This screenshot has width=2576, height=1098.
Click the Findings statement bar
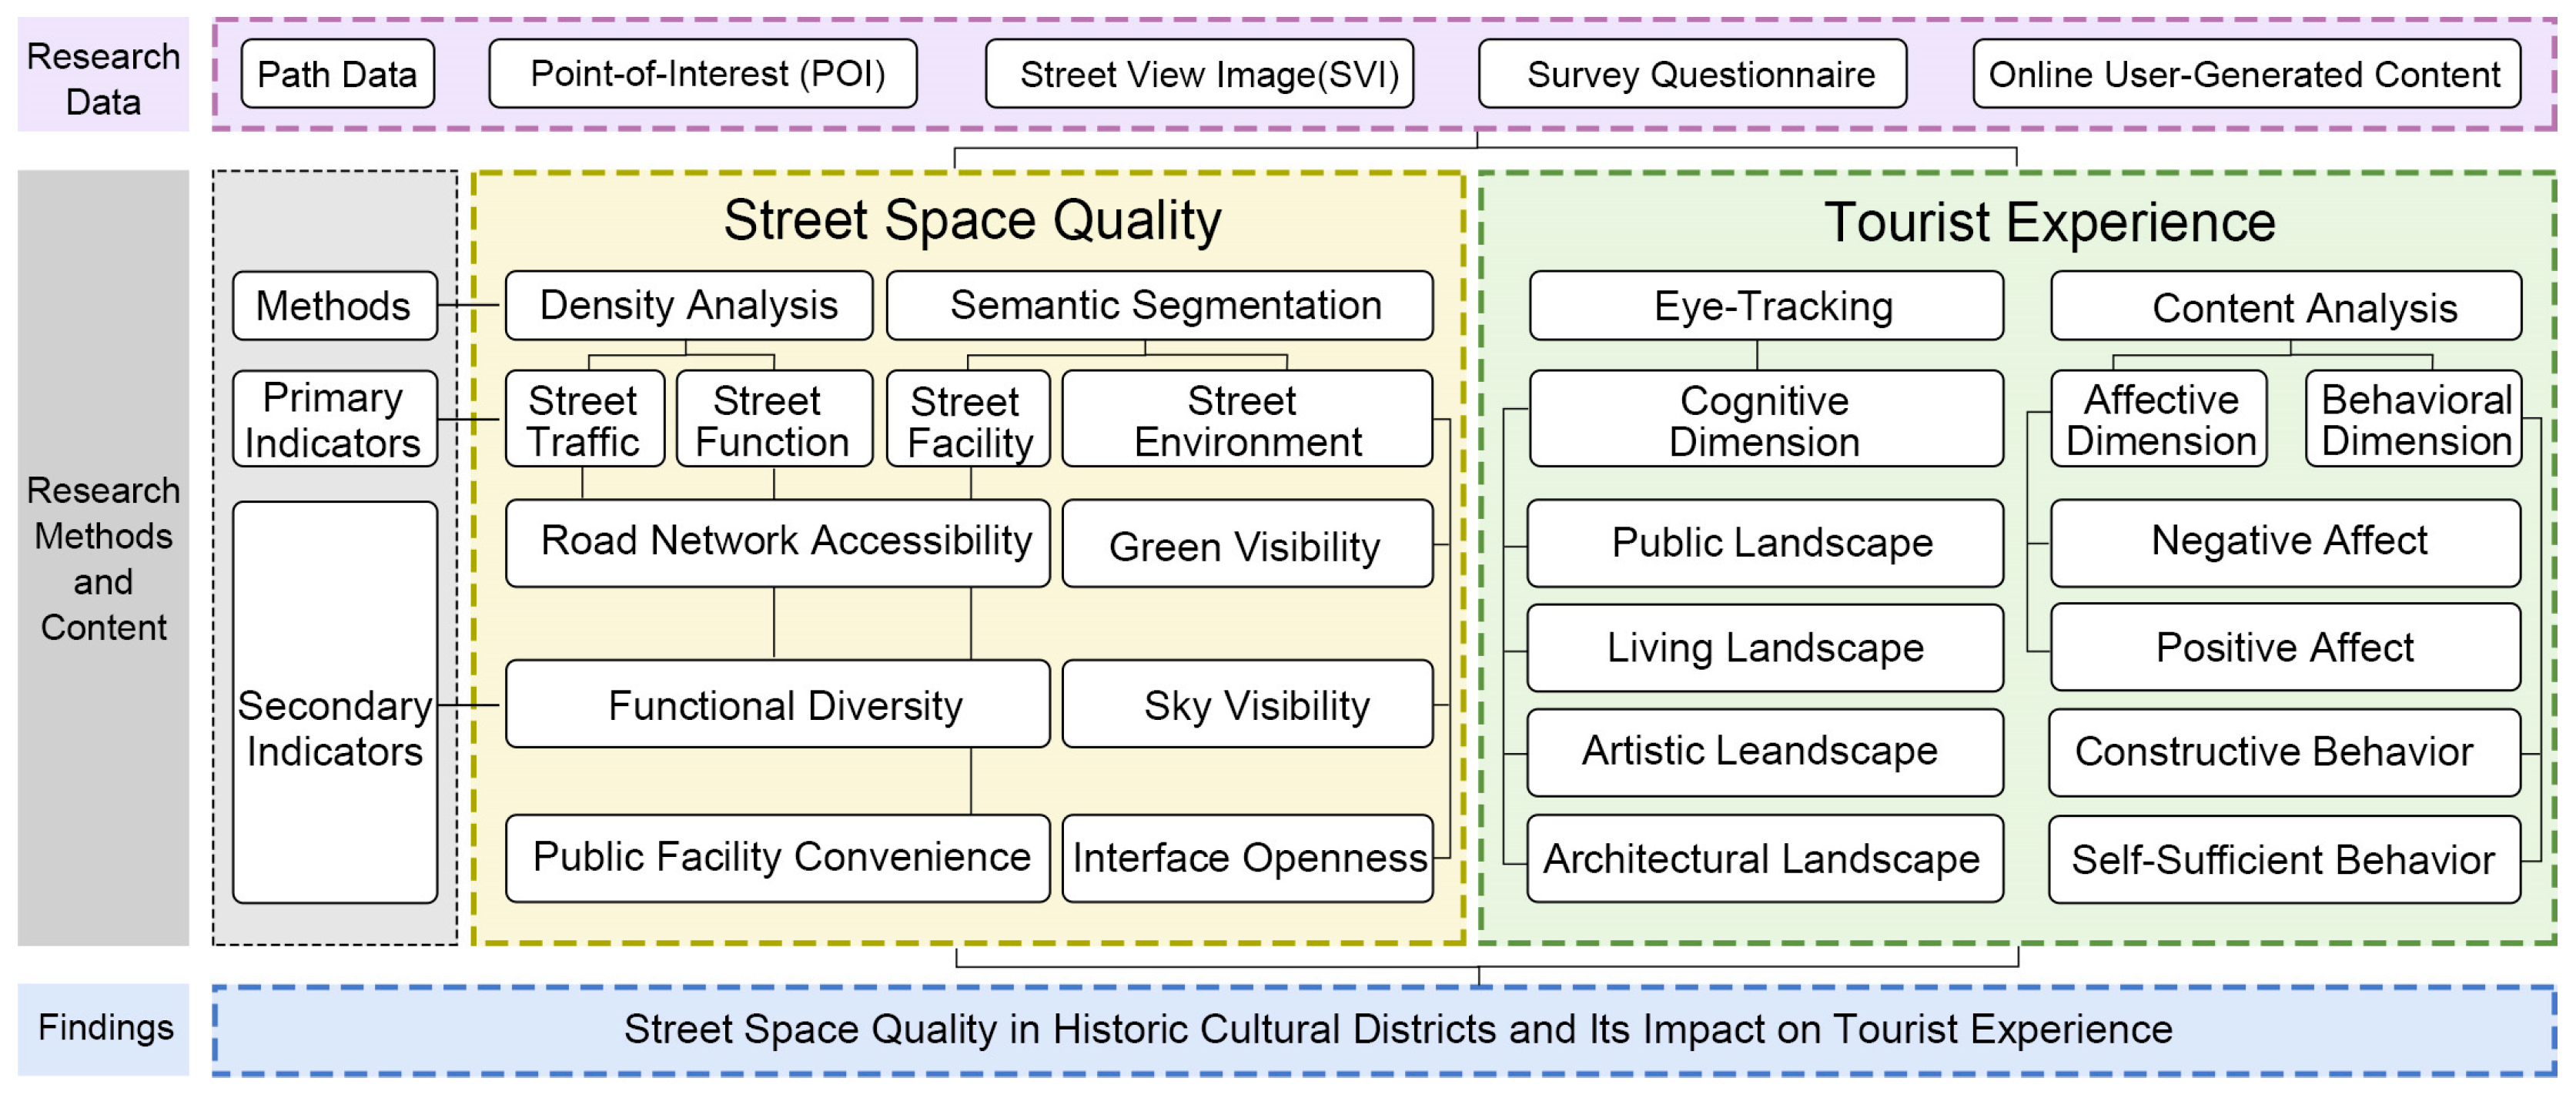[x=1384, y=1030]
